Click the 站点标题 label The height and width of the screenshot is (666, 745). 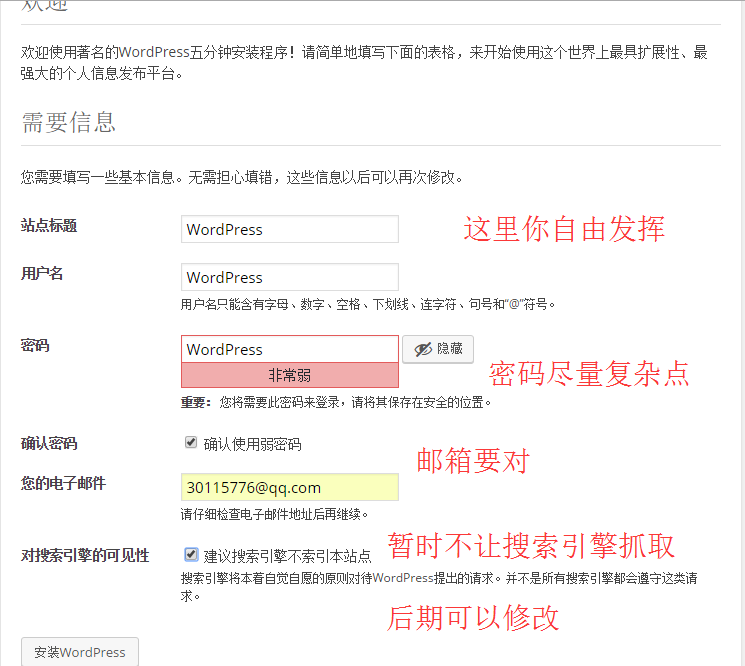coord(49,225)
